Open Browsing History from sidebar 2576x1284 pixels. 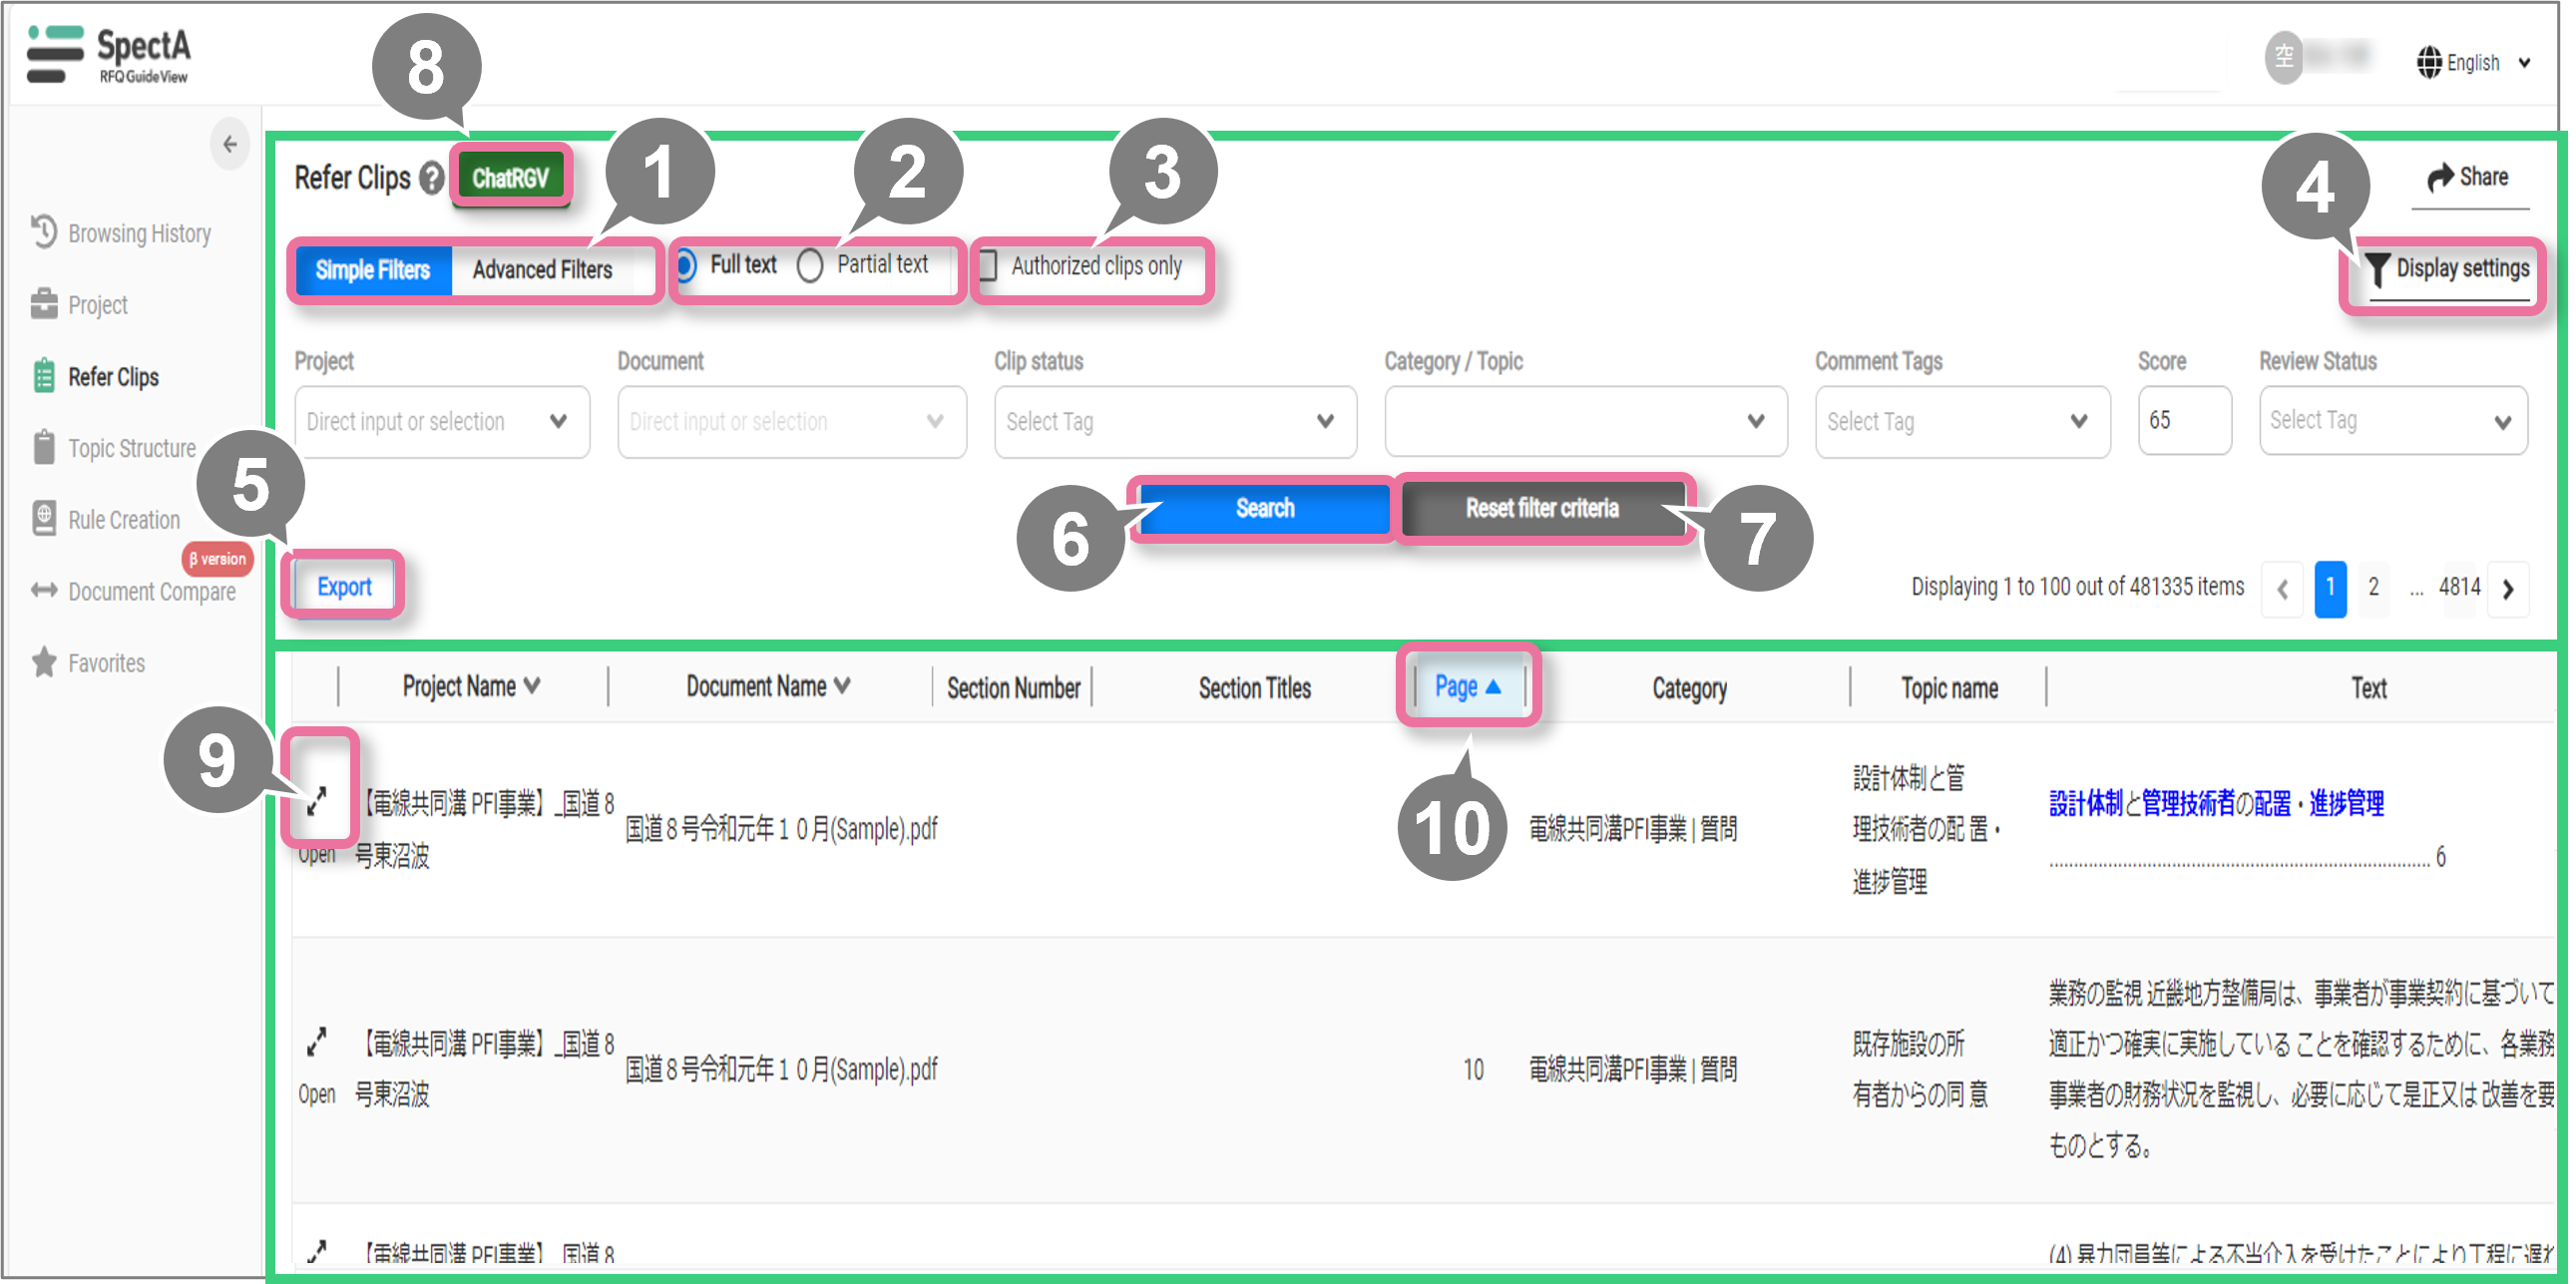[x=138, y=233]
